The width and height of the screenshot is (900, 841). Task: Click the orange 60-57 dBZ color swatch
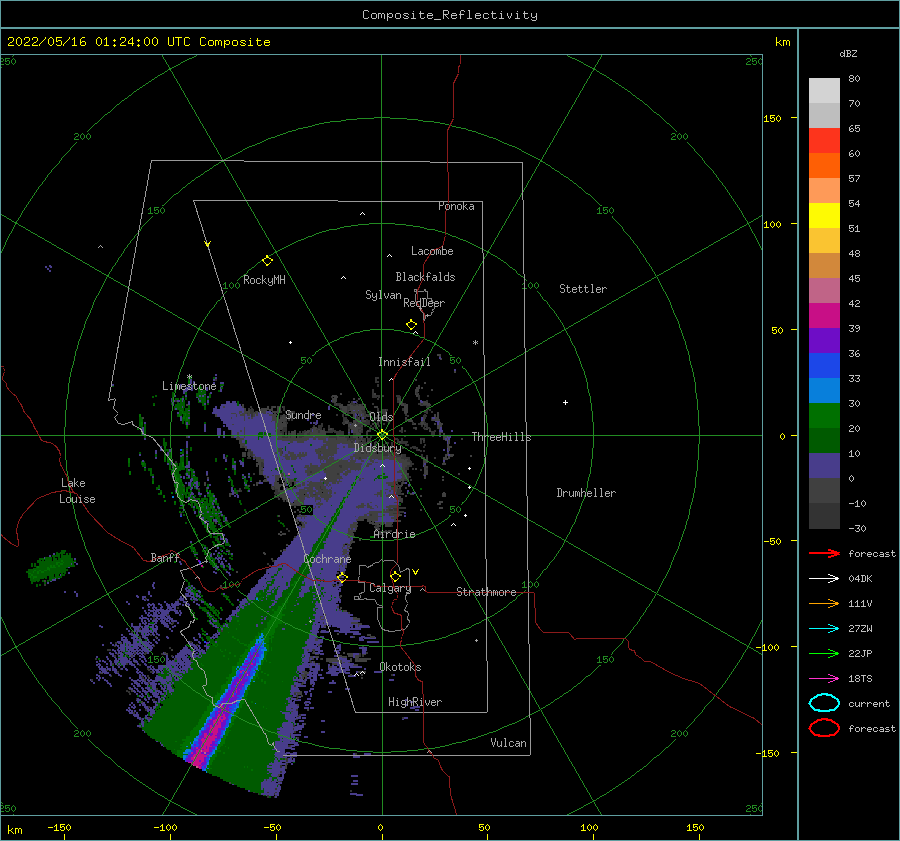coord(824,166)
